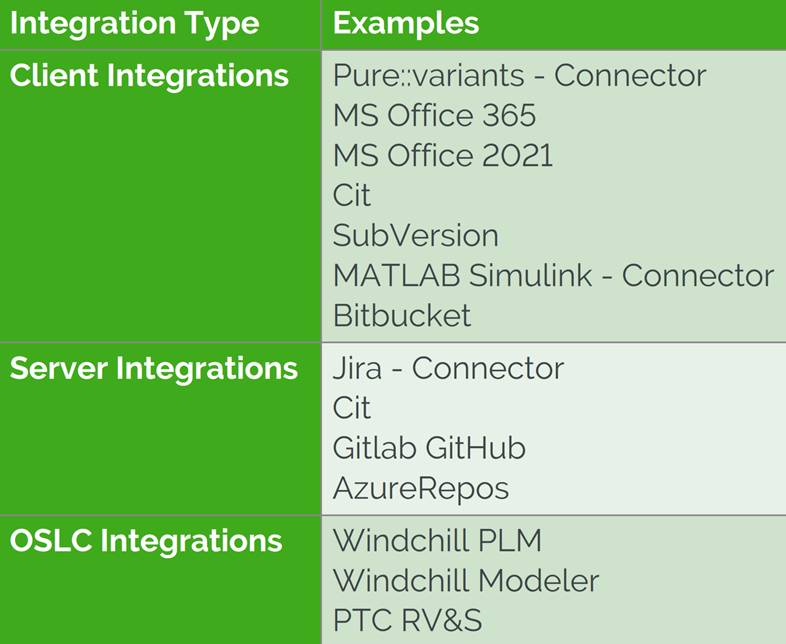The height and width of the screenshot is (644, 786).
Task: Click the Jira - Connector entry
Action: 448,368
